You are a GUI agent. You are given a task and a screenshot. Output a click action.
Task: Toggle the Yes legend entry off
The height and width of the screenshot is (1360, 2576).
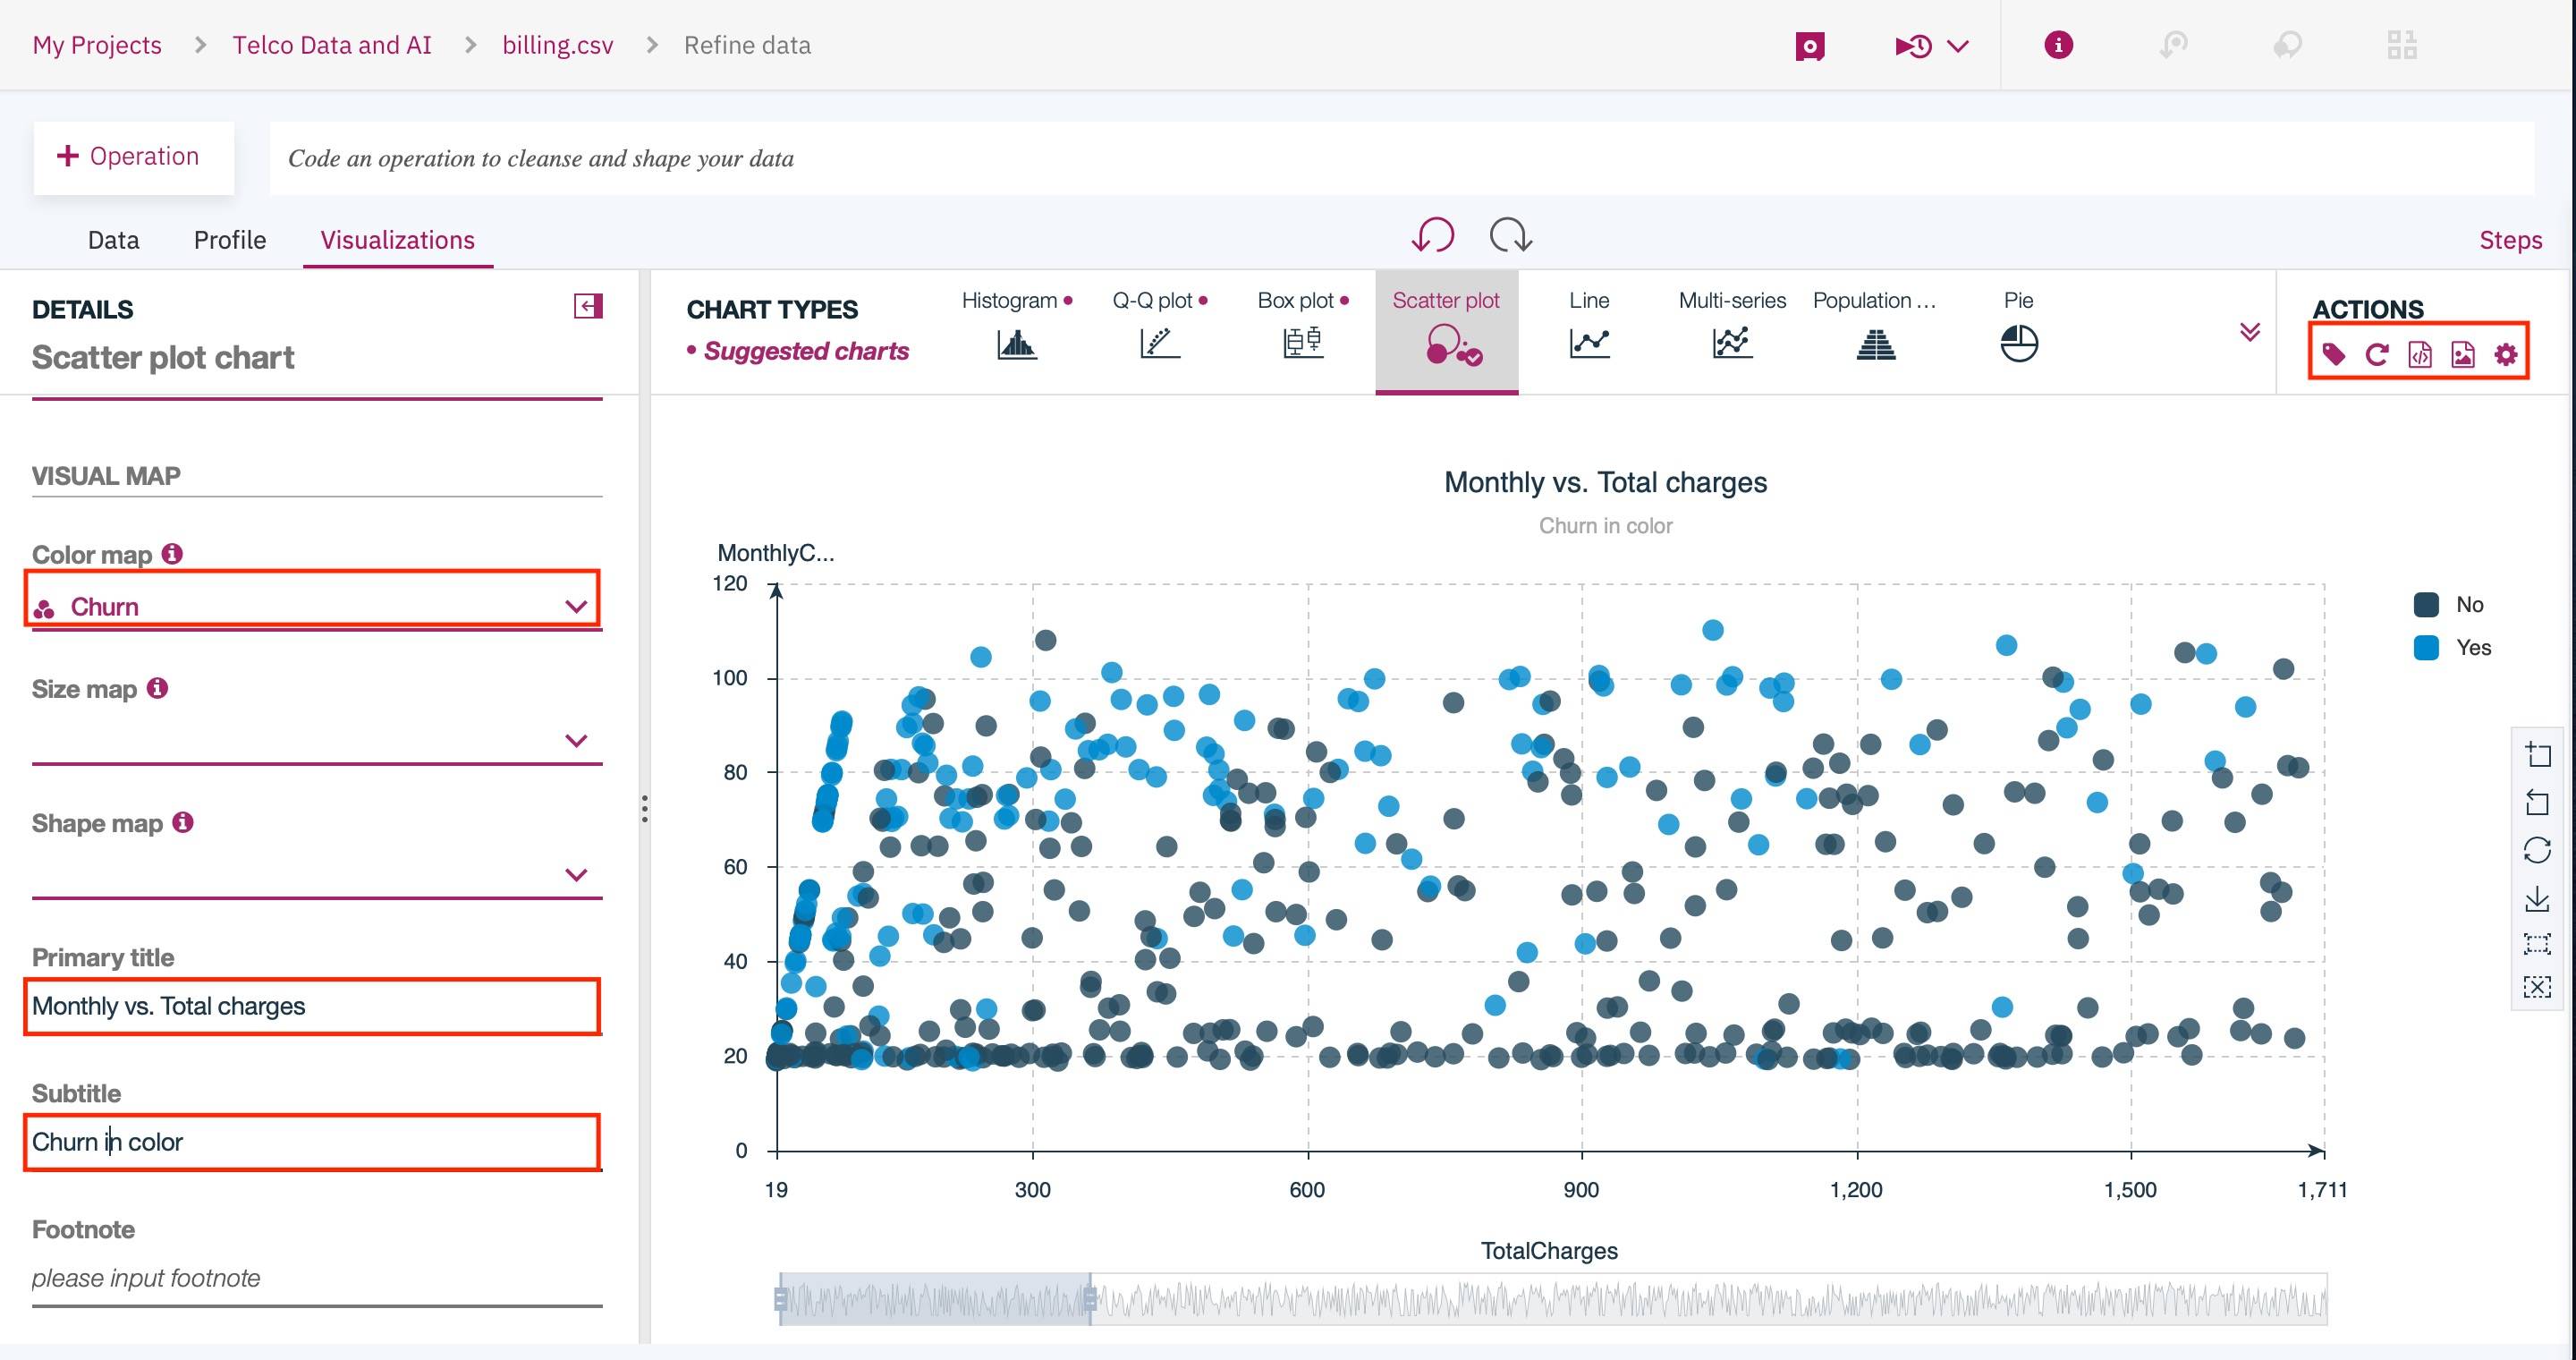[x=2451, y=647]
